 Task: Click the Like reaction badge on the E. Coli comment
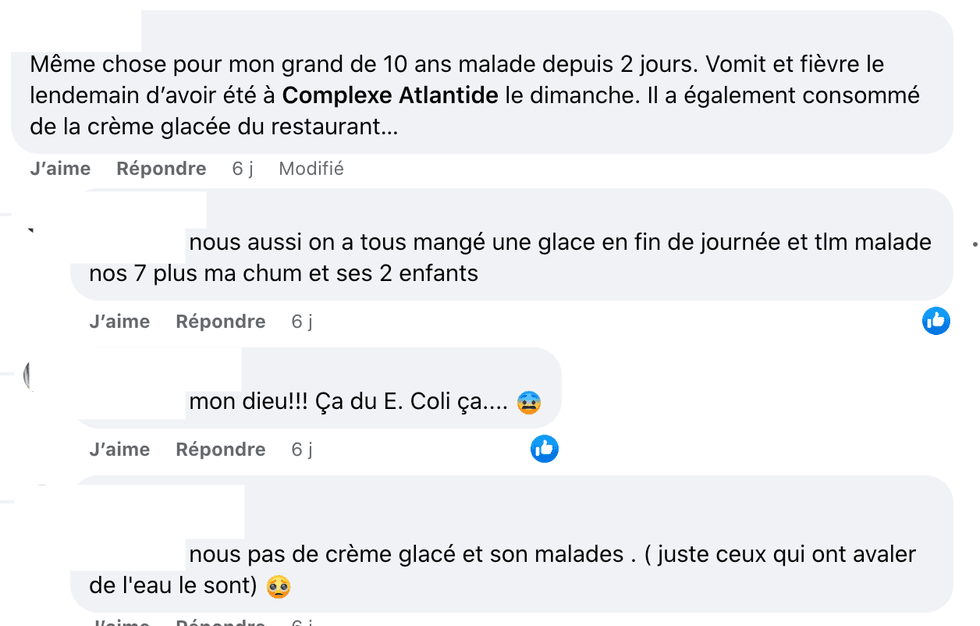pyautogui.click(x=544, y=448)
